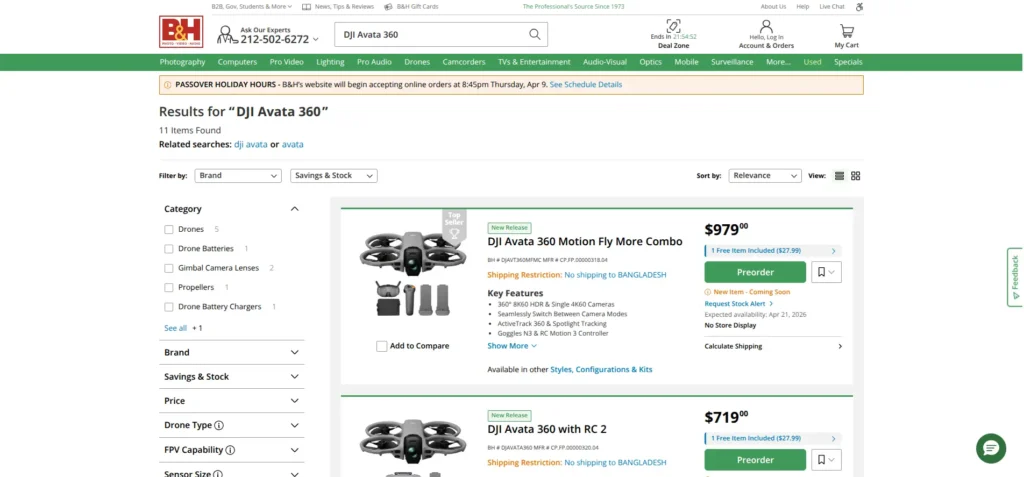The width and height of the screenshot is (1024, 477).
Task: Click the Feedback side tab
Action: click(1015, 277)
